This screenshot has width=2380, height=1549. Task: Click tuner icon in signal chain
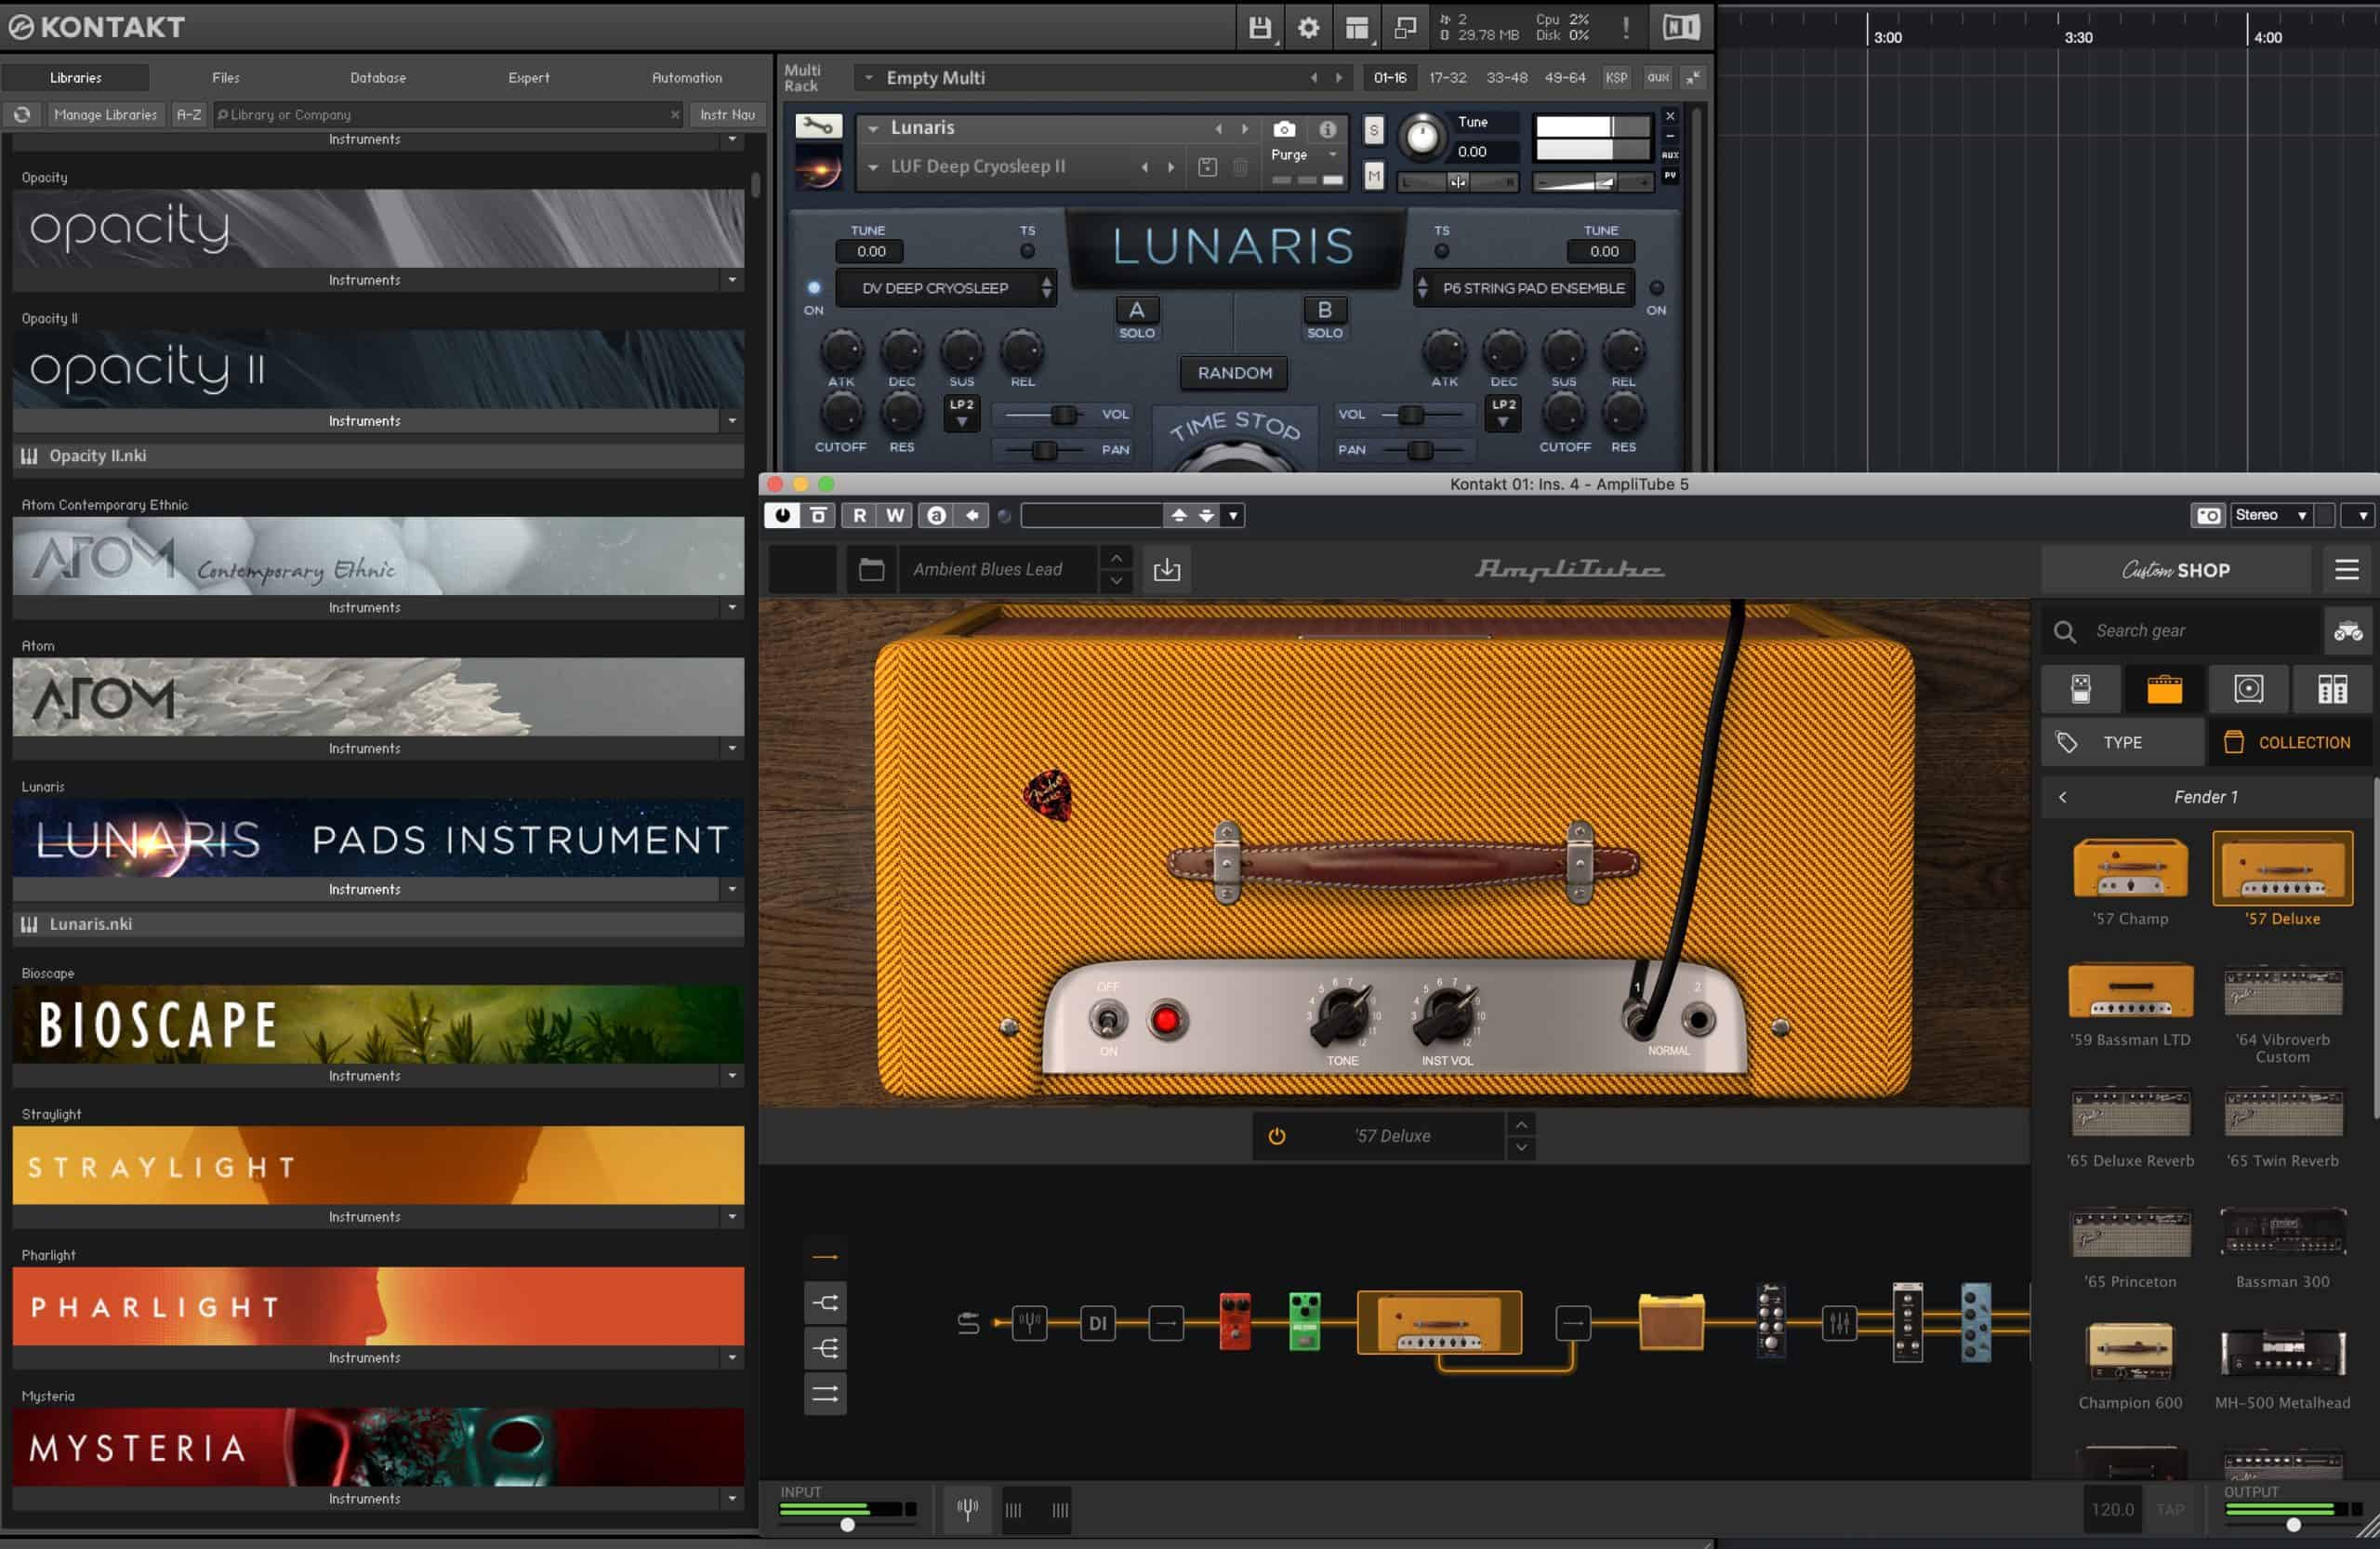pyautogui.click(x=1029, y=1323)
